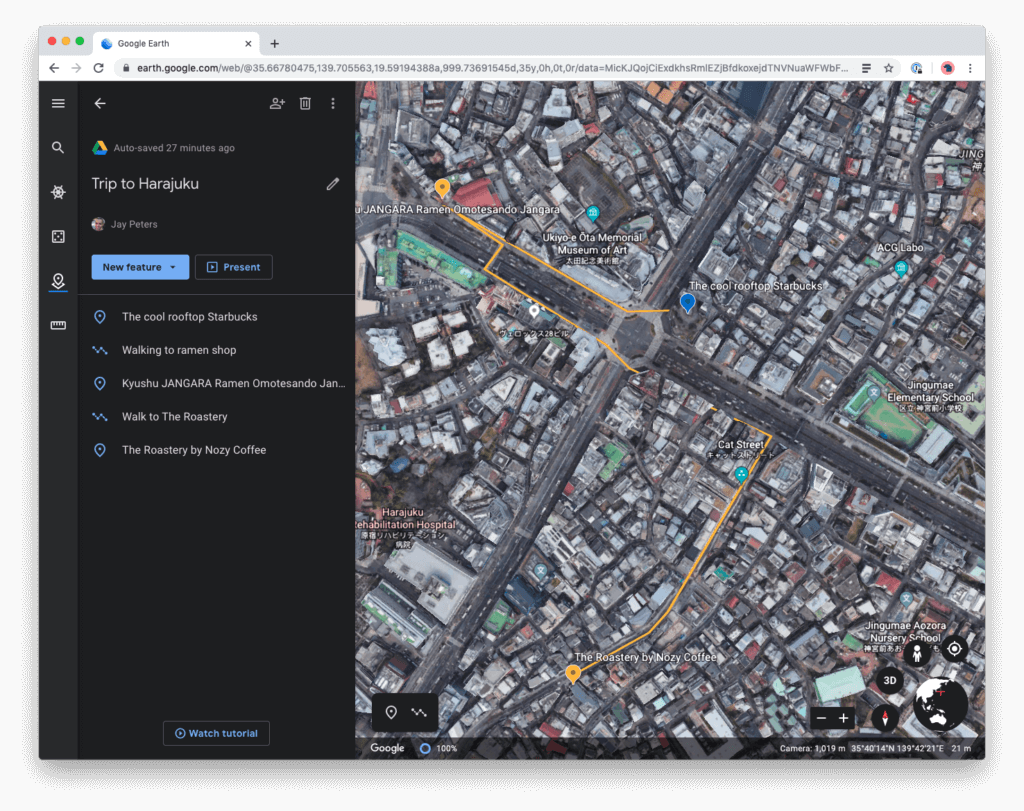Image resolution: width=1024 pixels, height=811 pixels.
Task: Open the three-dot more options menu
Action: tap(333, 103)
